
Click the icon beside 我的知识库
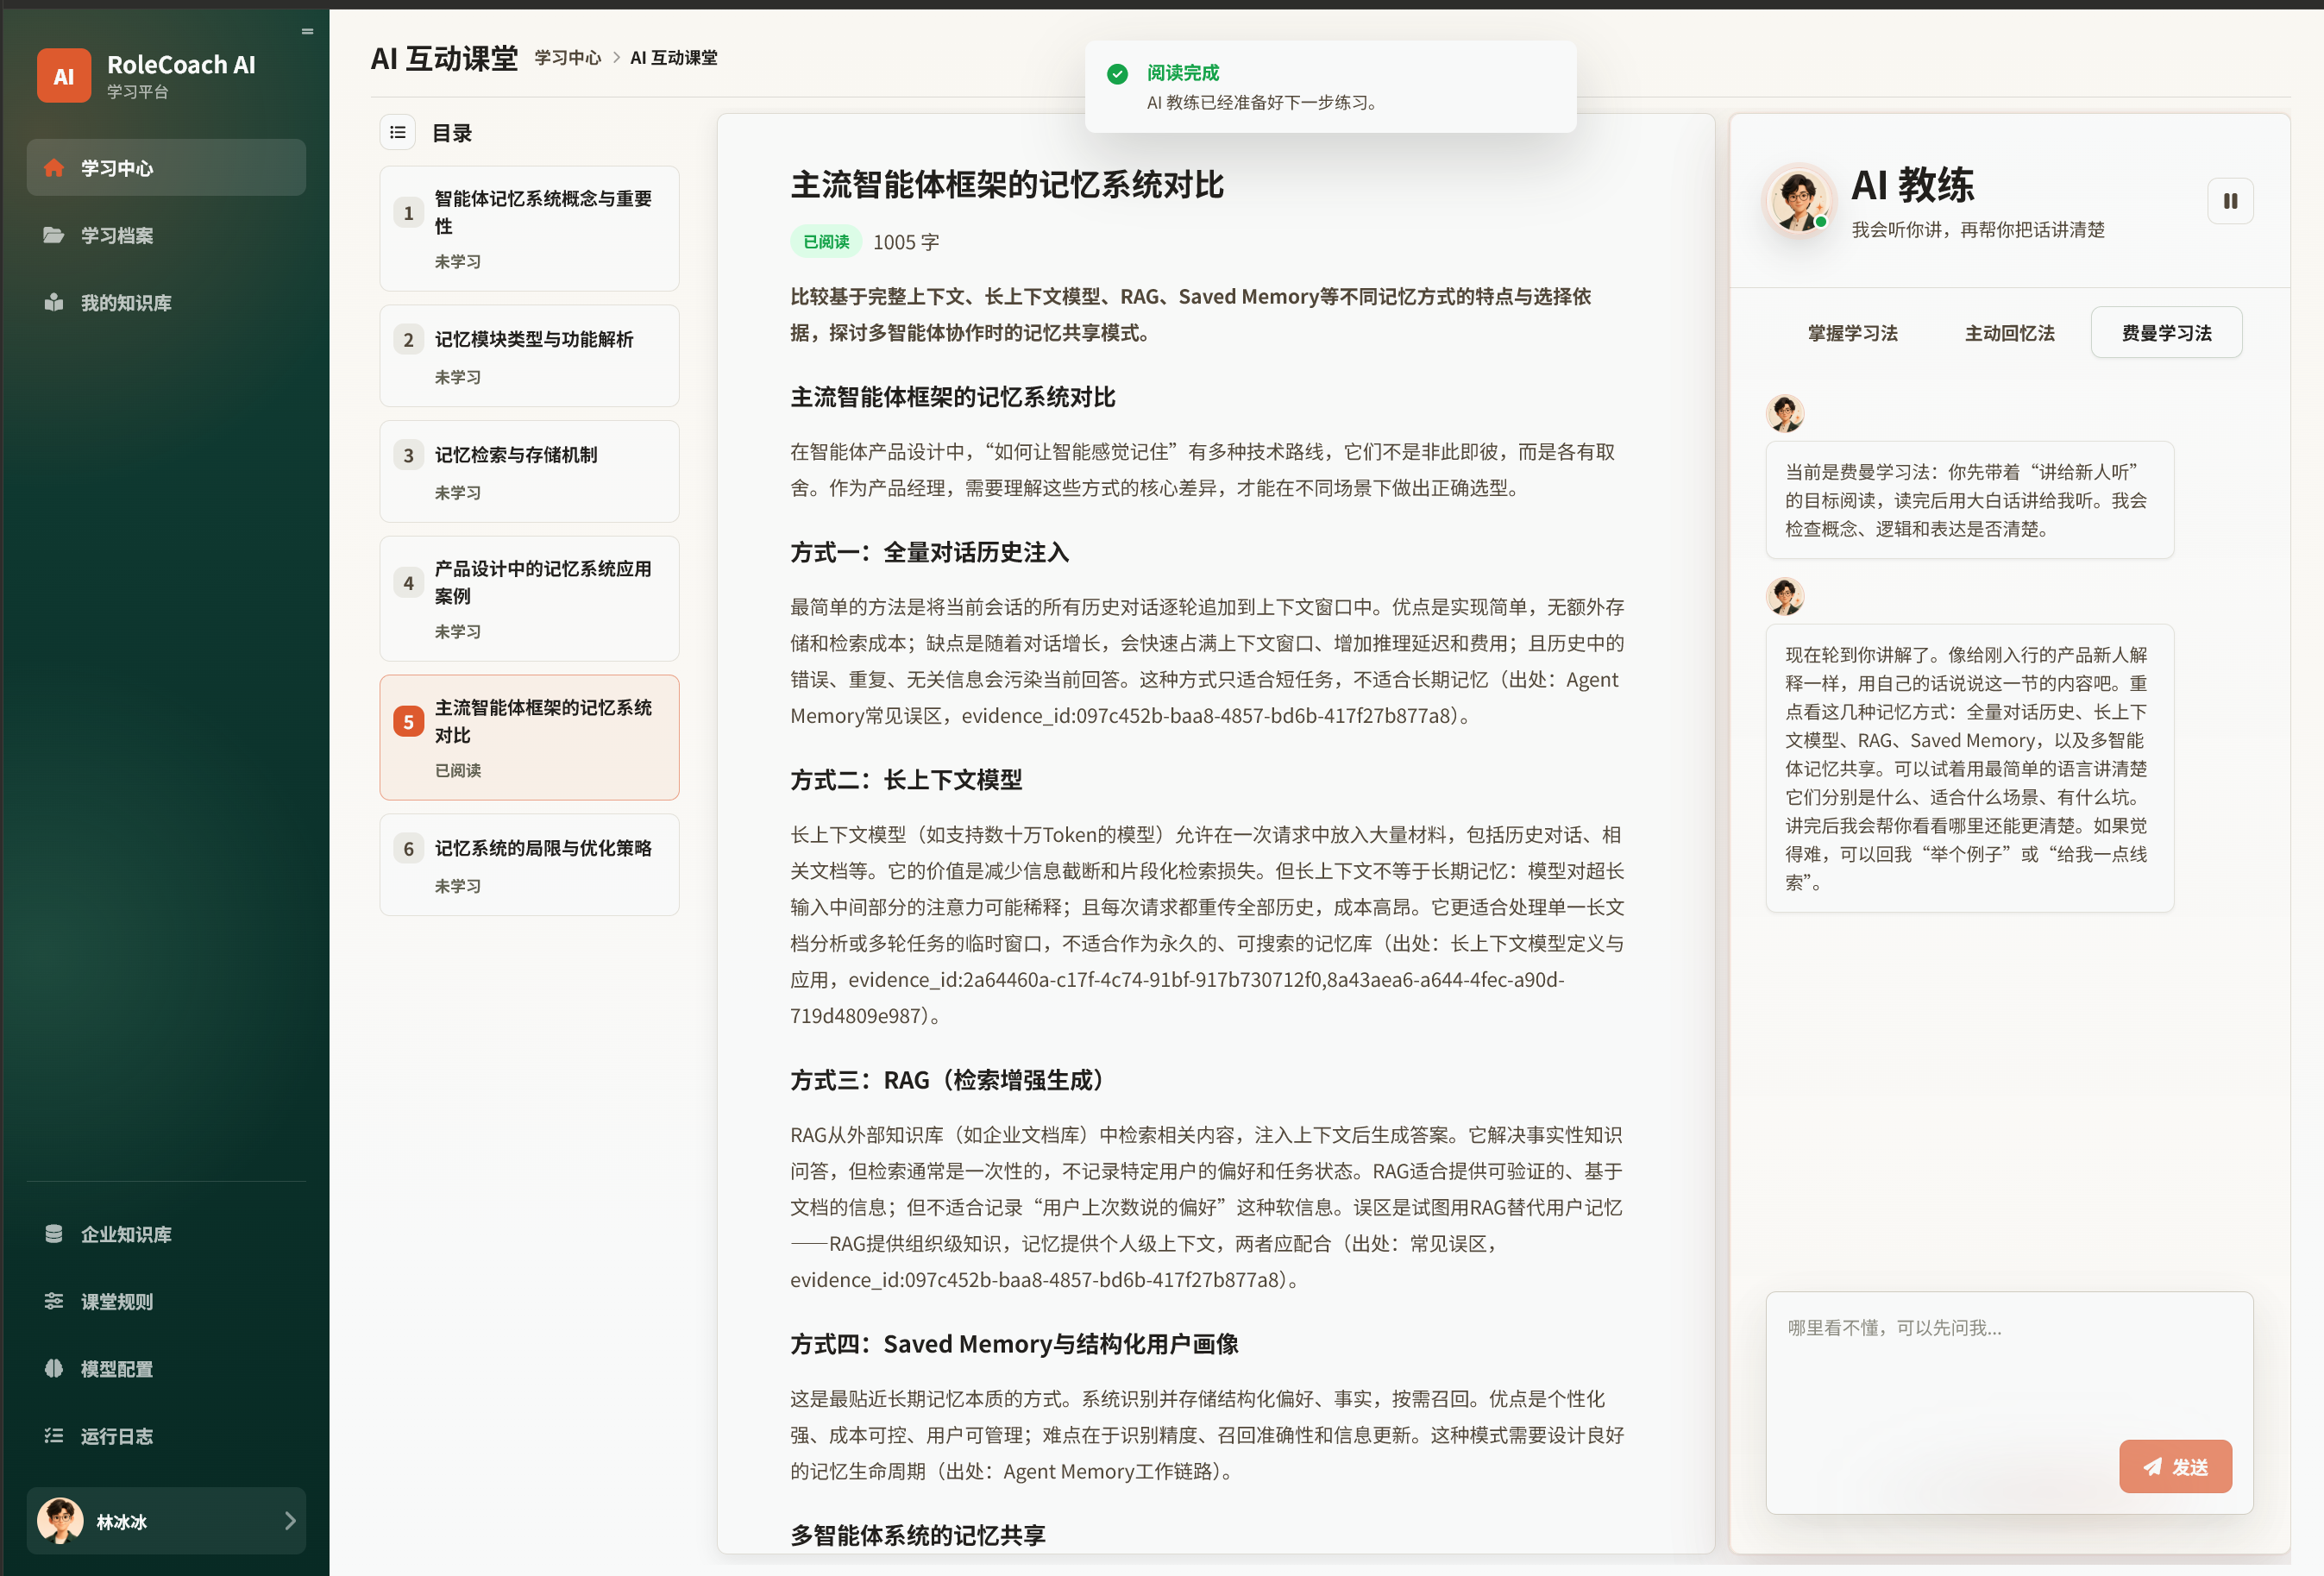tap(54, 302)
